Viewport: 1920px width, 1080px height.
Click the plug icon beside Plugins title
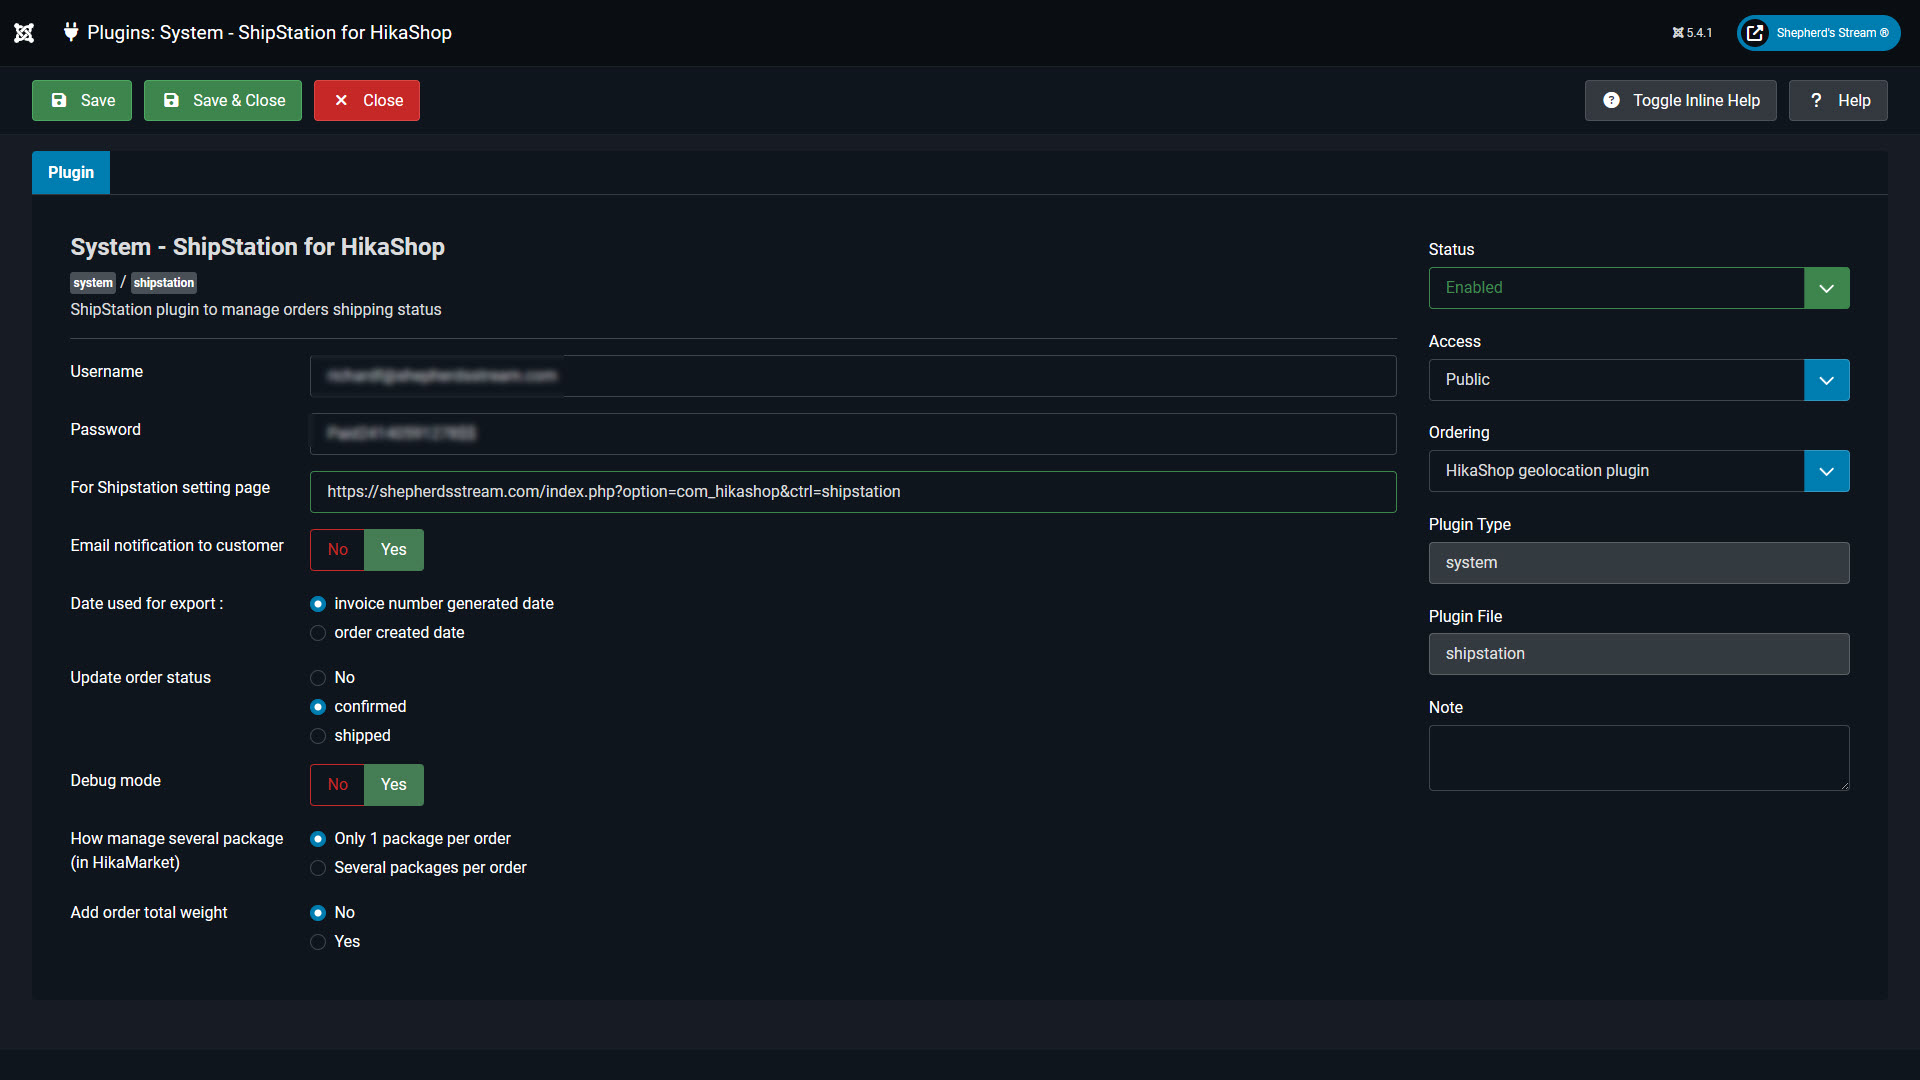tap(71, 32)
